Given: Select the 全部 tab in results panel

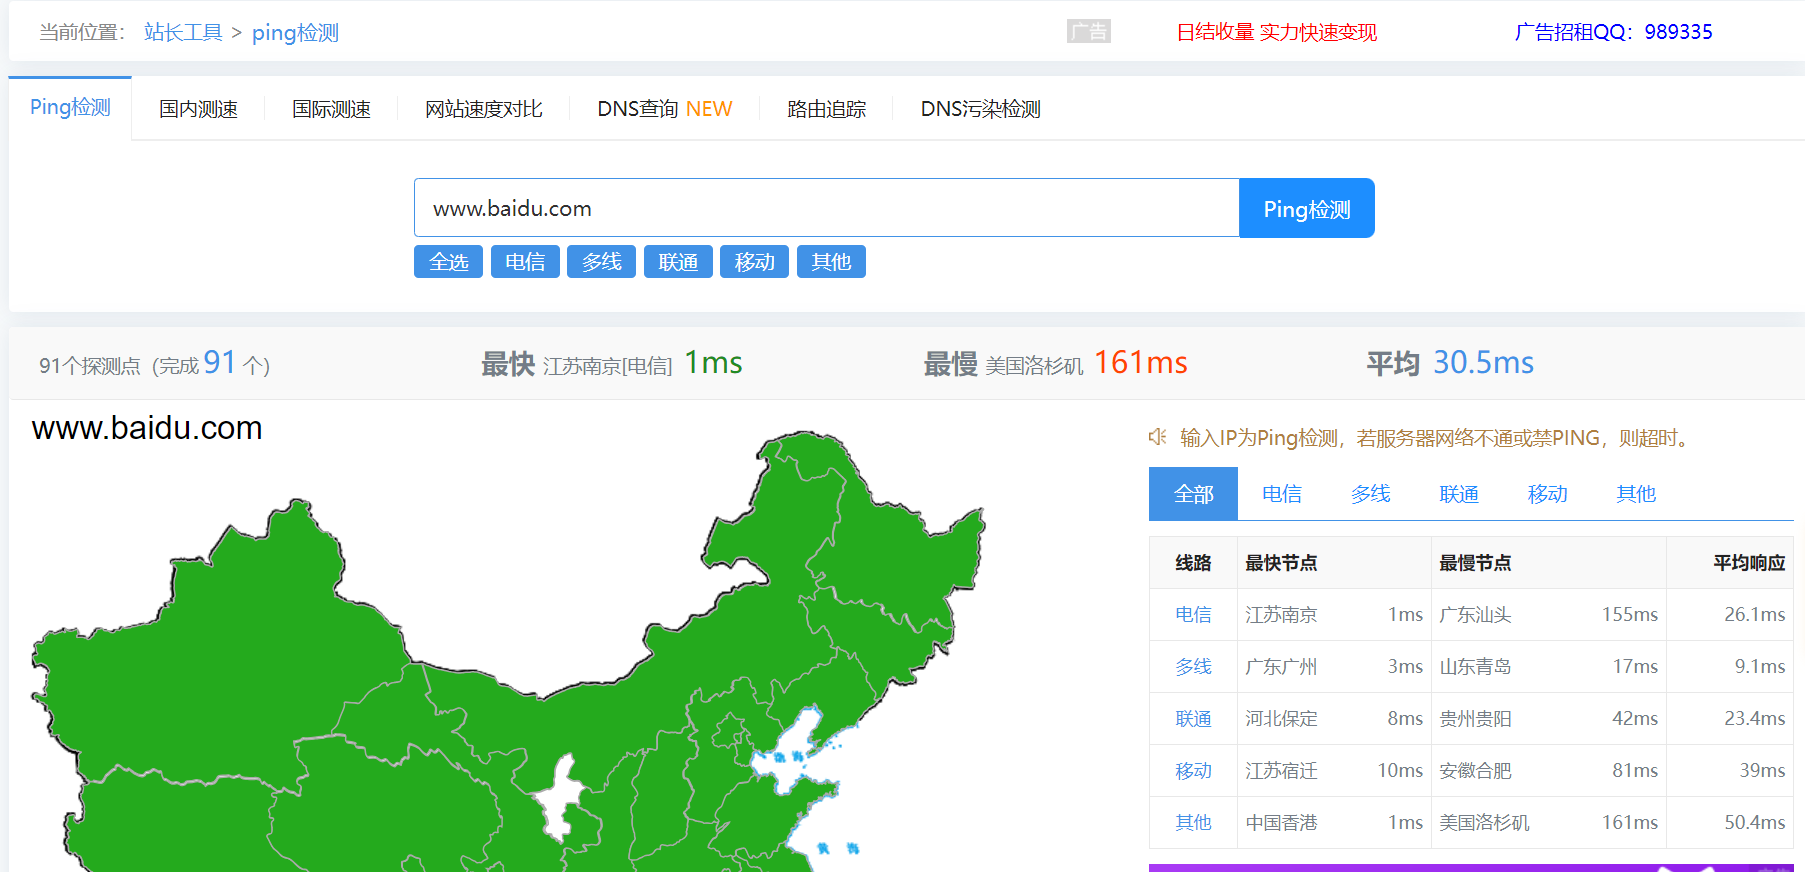Looking at the screenshot, I should pyautogui.click(x=1193, y=494).
